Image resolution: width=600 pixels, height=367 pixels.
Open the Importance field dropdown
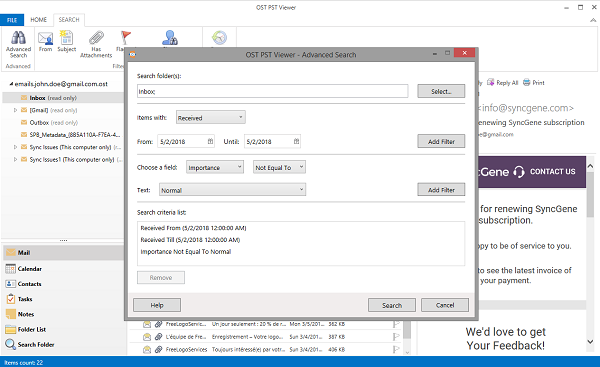pyautogui.click(x=215, y=167)
